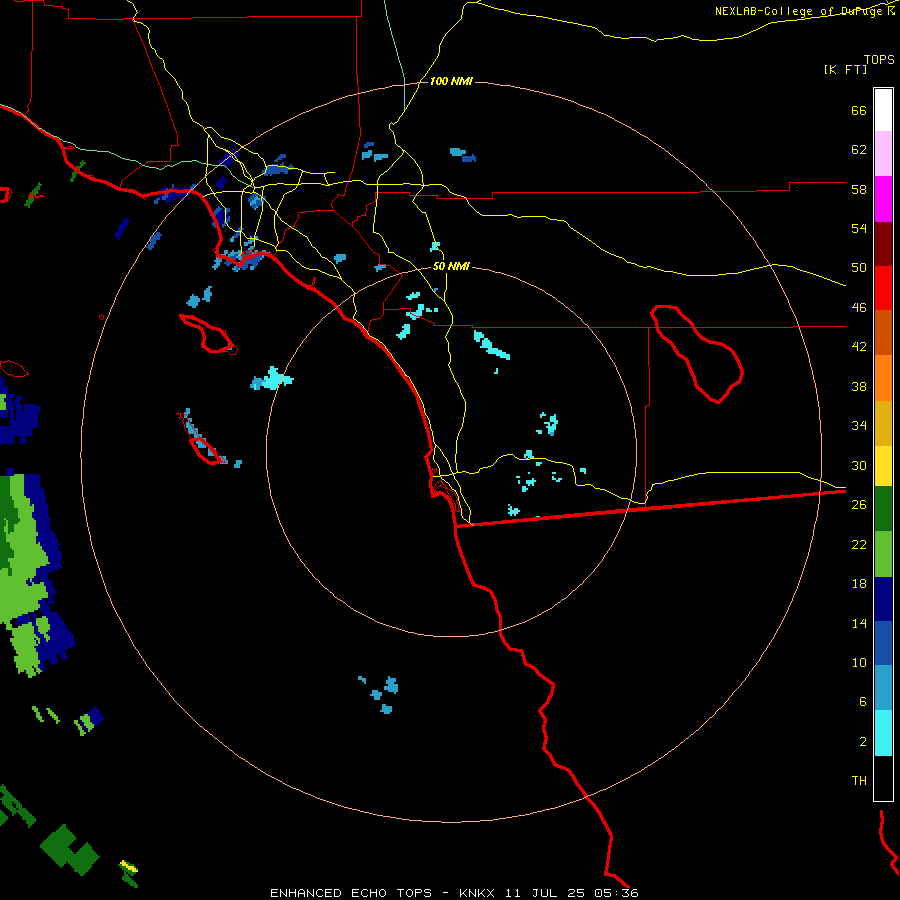Click the '14' scale value
This screenshot has width=900, height=900.
(859, 623)
